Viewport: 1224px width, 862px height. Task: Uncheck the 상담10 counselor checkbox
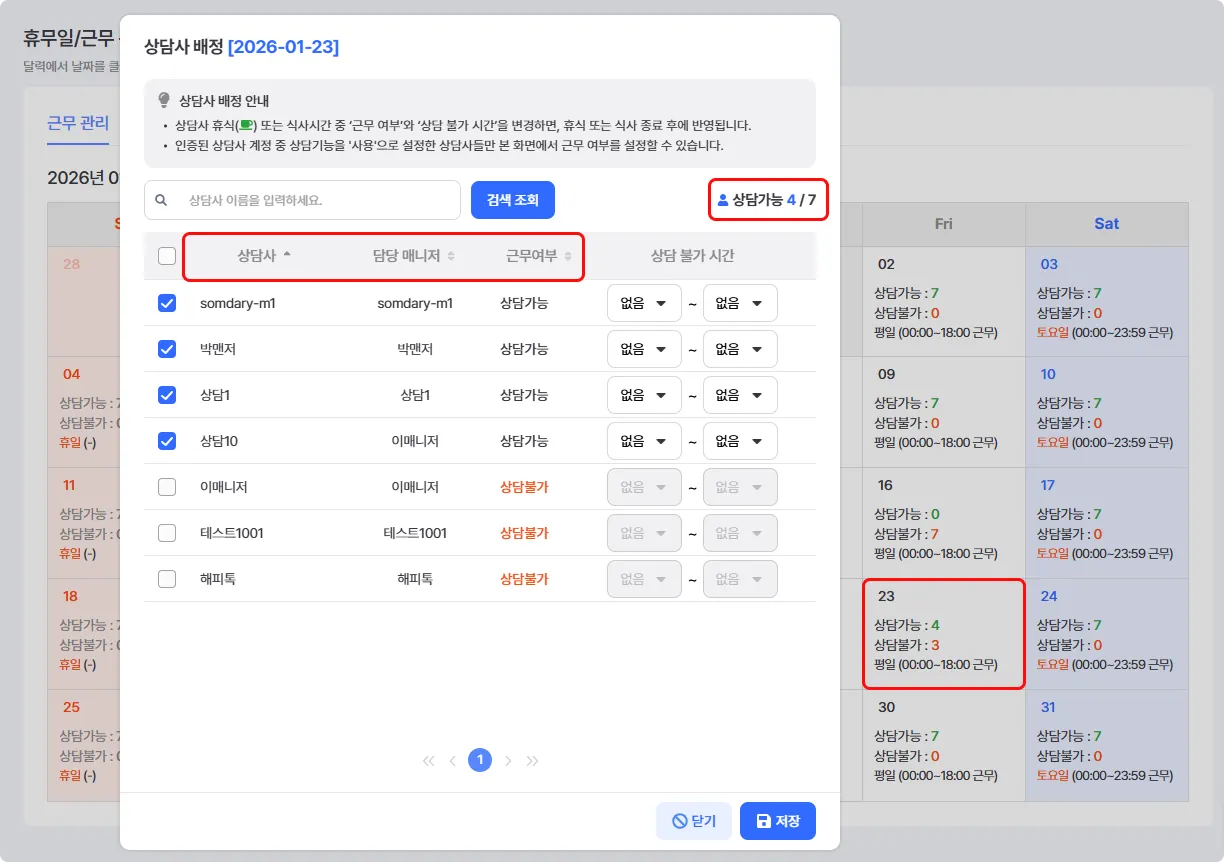(167, 441)
